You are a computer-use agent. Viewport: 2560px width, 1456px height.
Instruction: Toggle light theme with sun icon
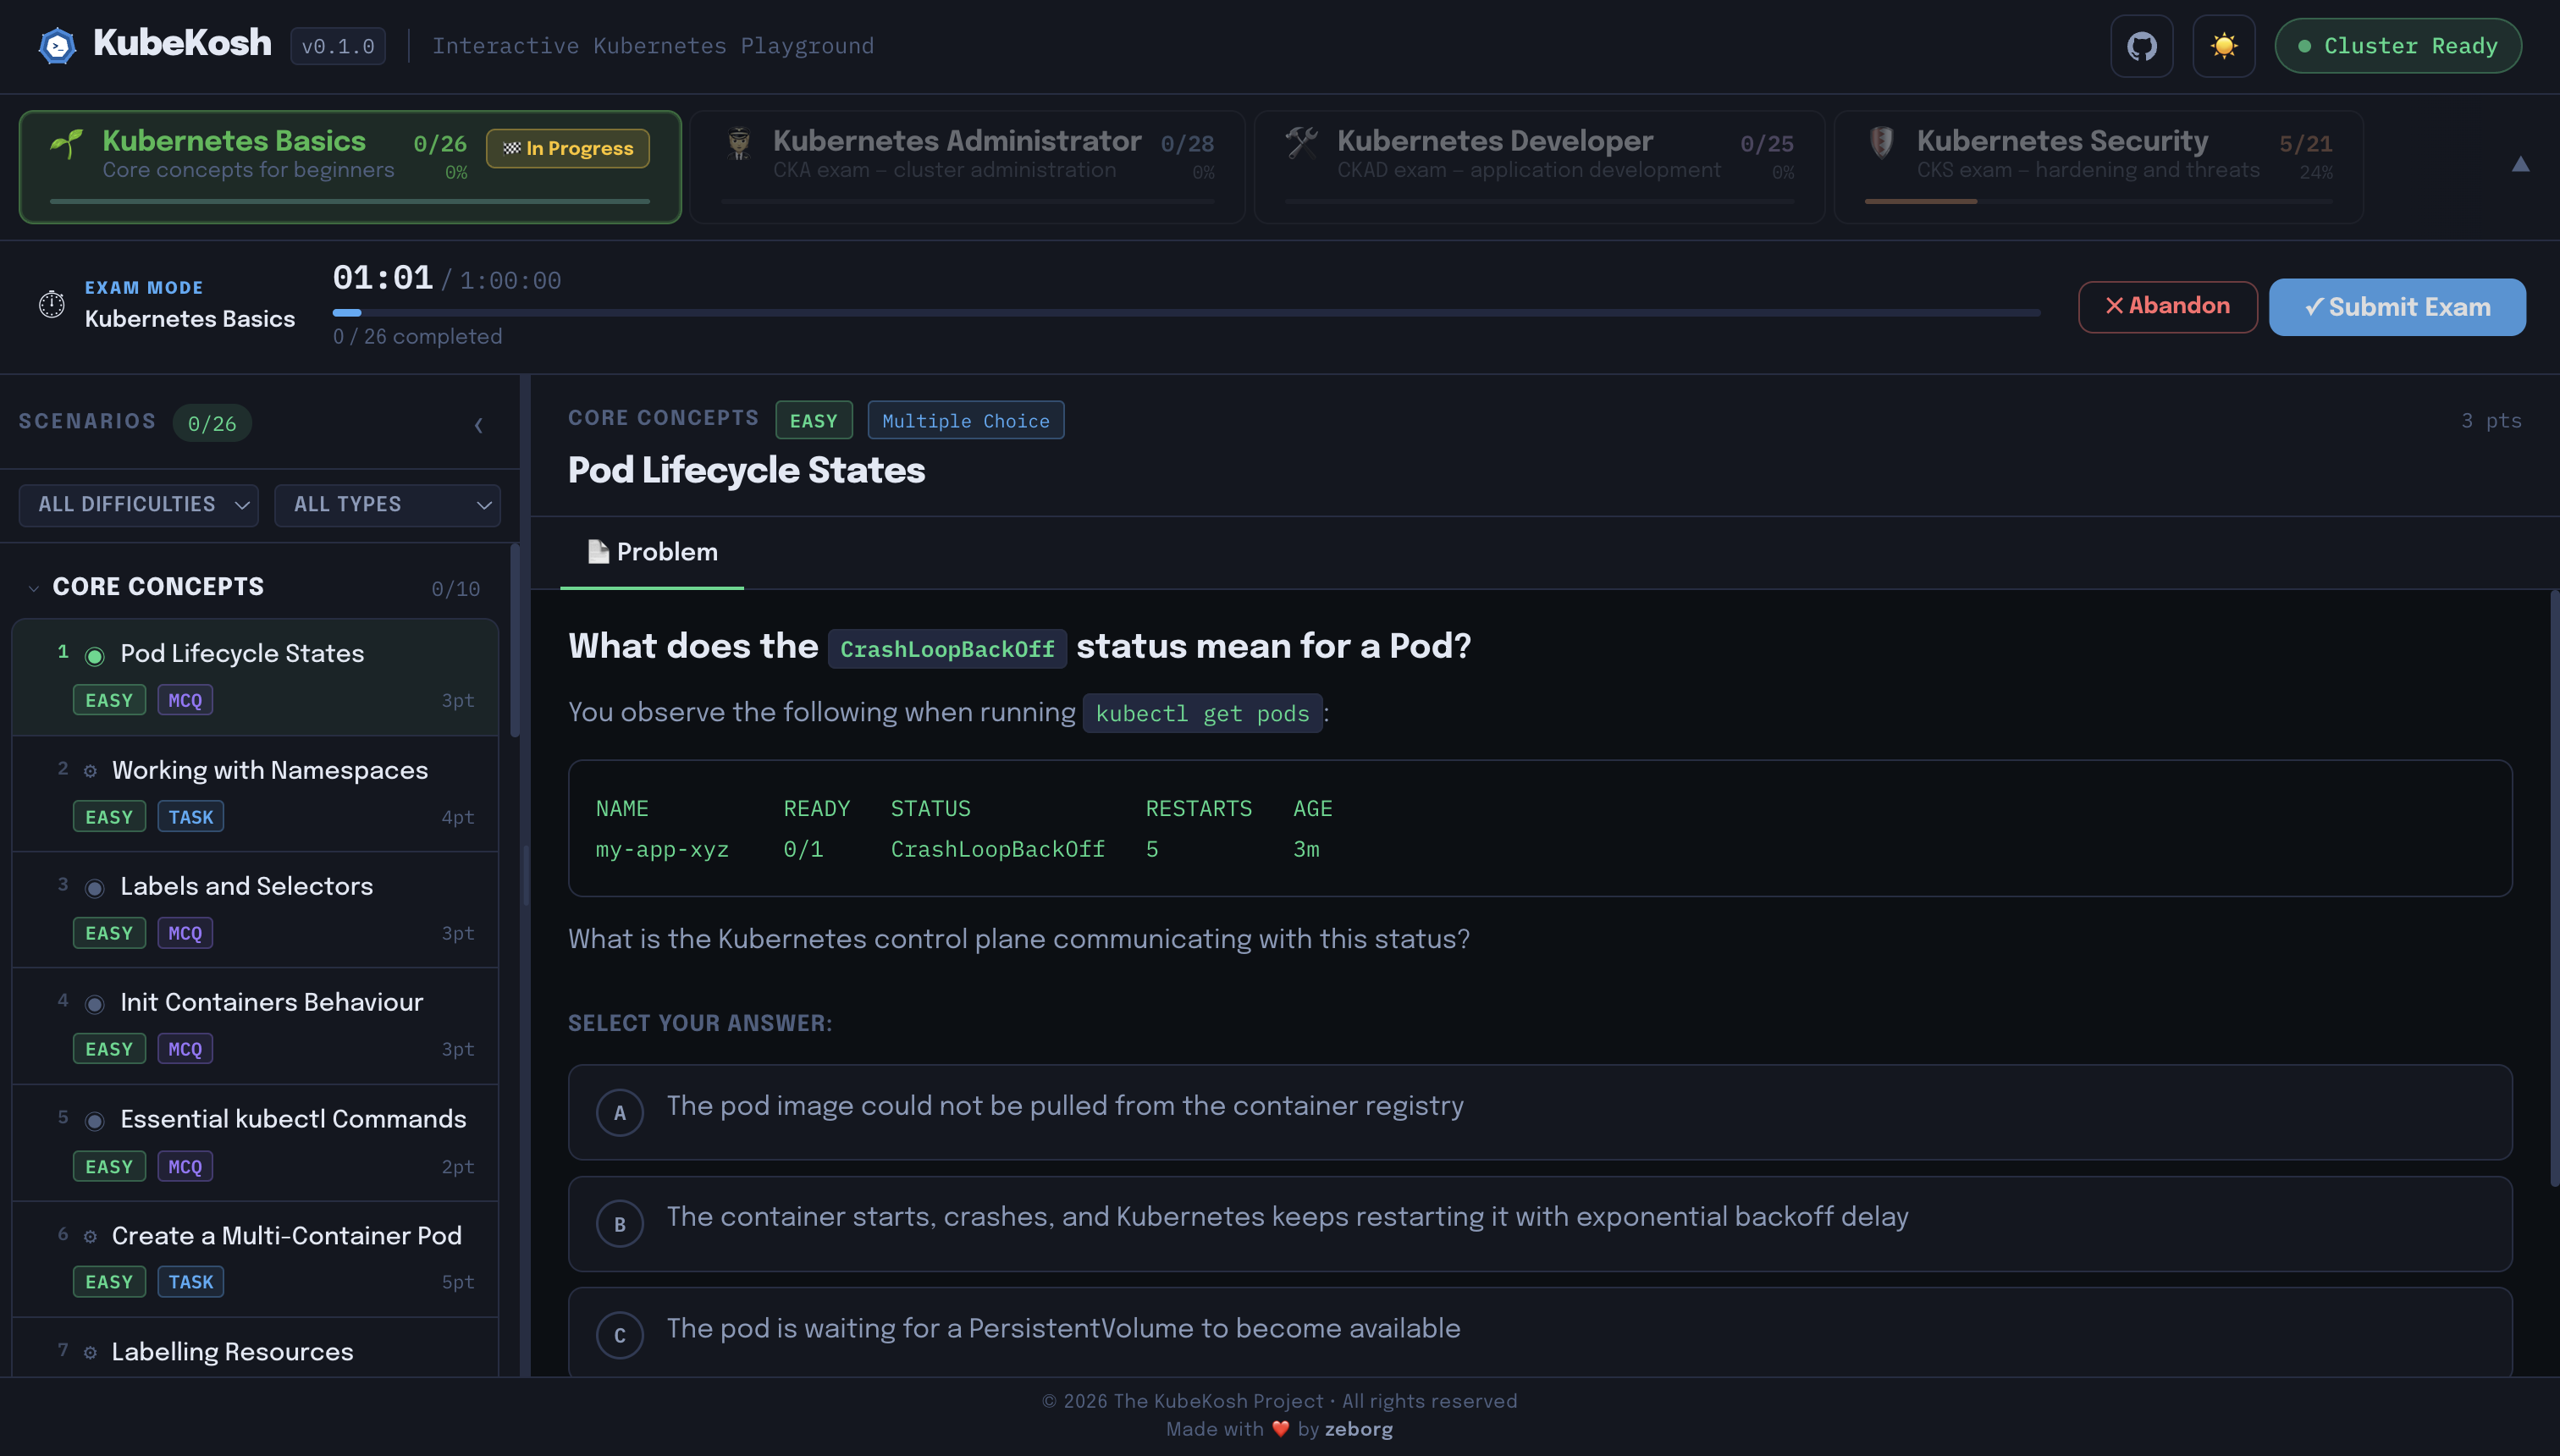coord(2223,46)
